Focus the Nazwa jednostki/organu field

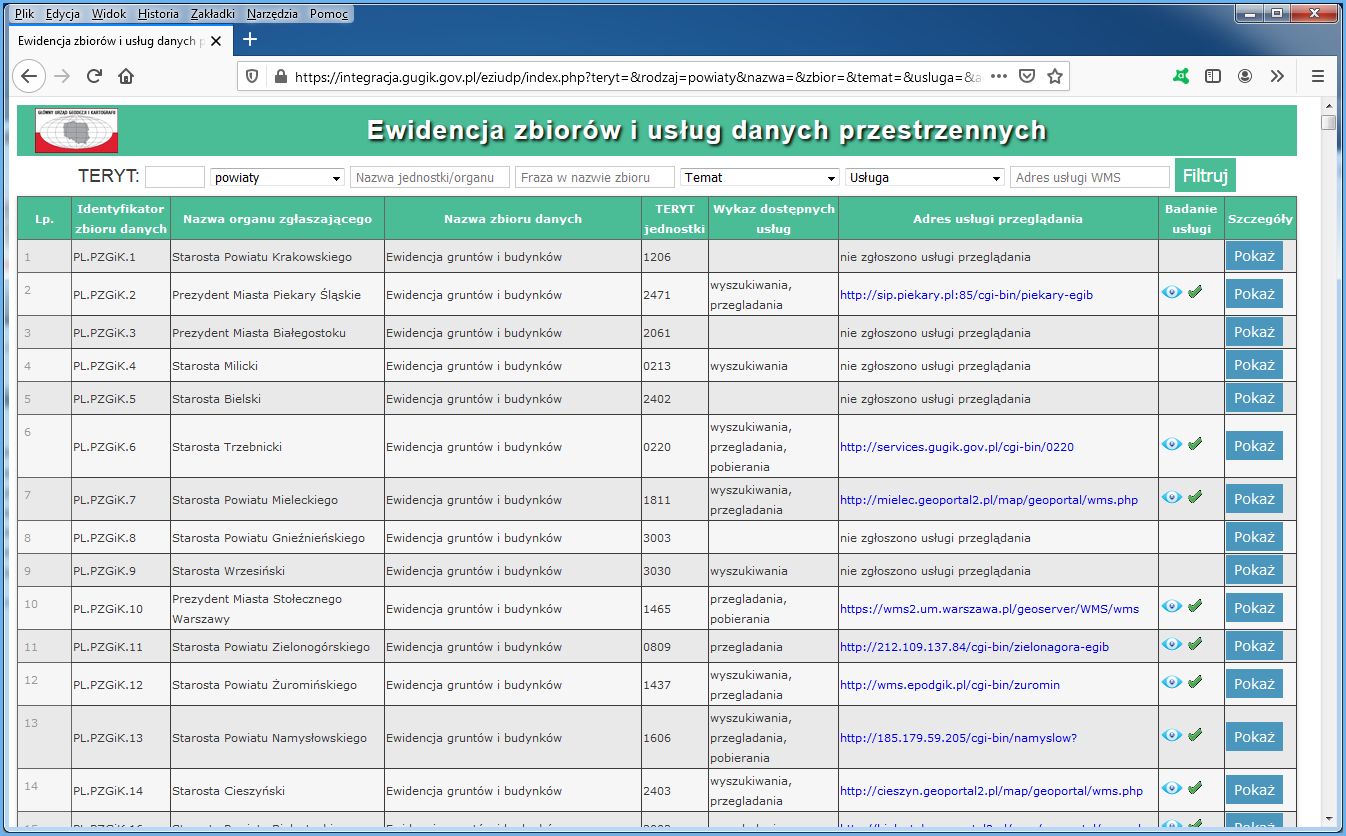point(430,177)
